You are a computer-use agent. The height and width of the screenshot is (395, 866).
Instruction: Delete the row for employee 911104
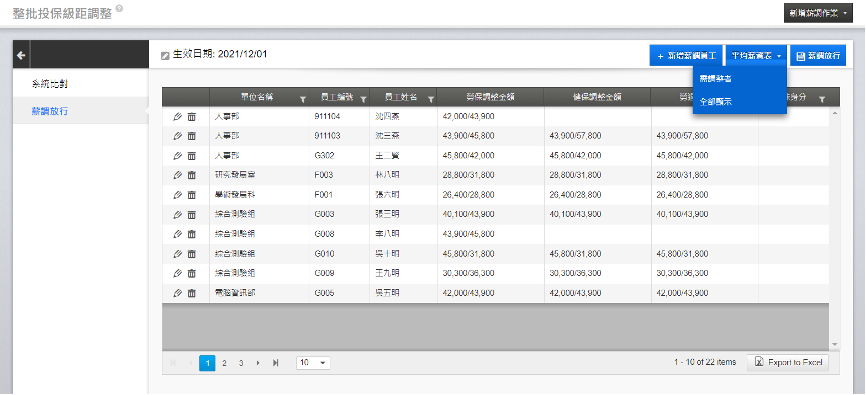(192, 117)
